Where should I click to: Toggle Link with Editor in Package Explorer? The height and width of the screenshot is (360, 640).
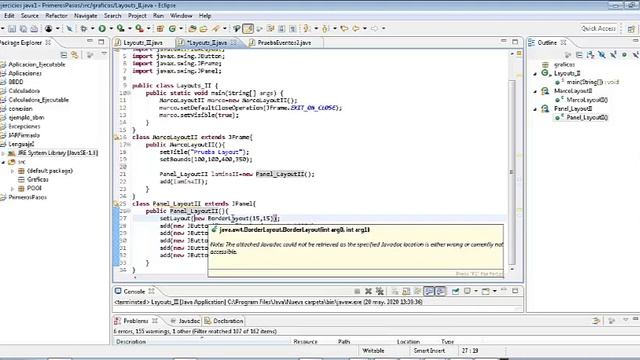75,55
